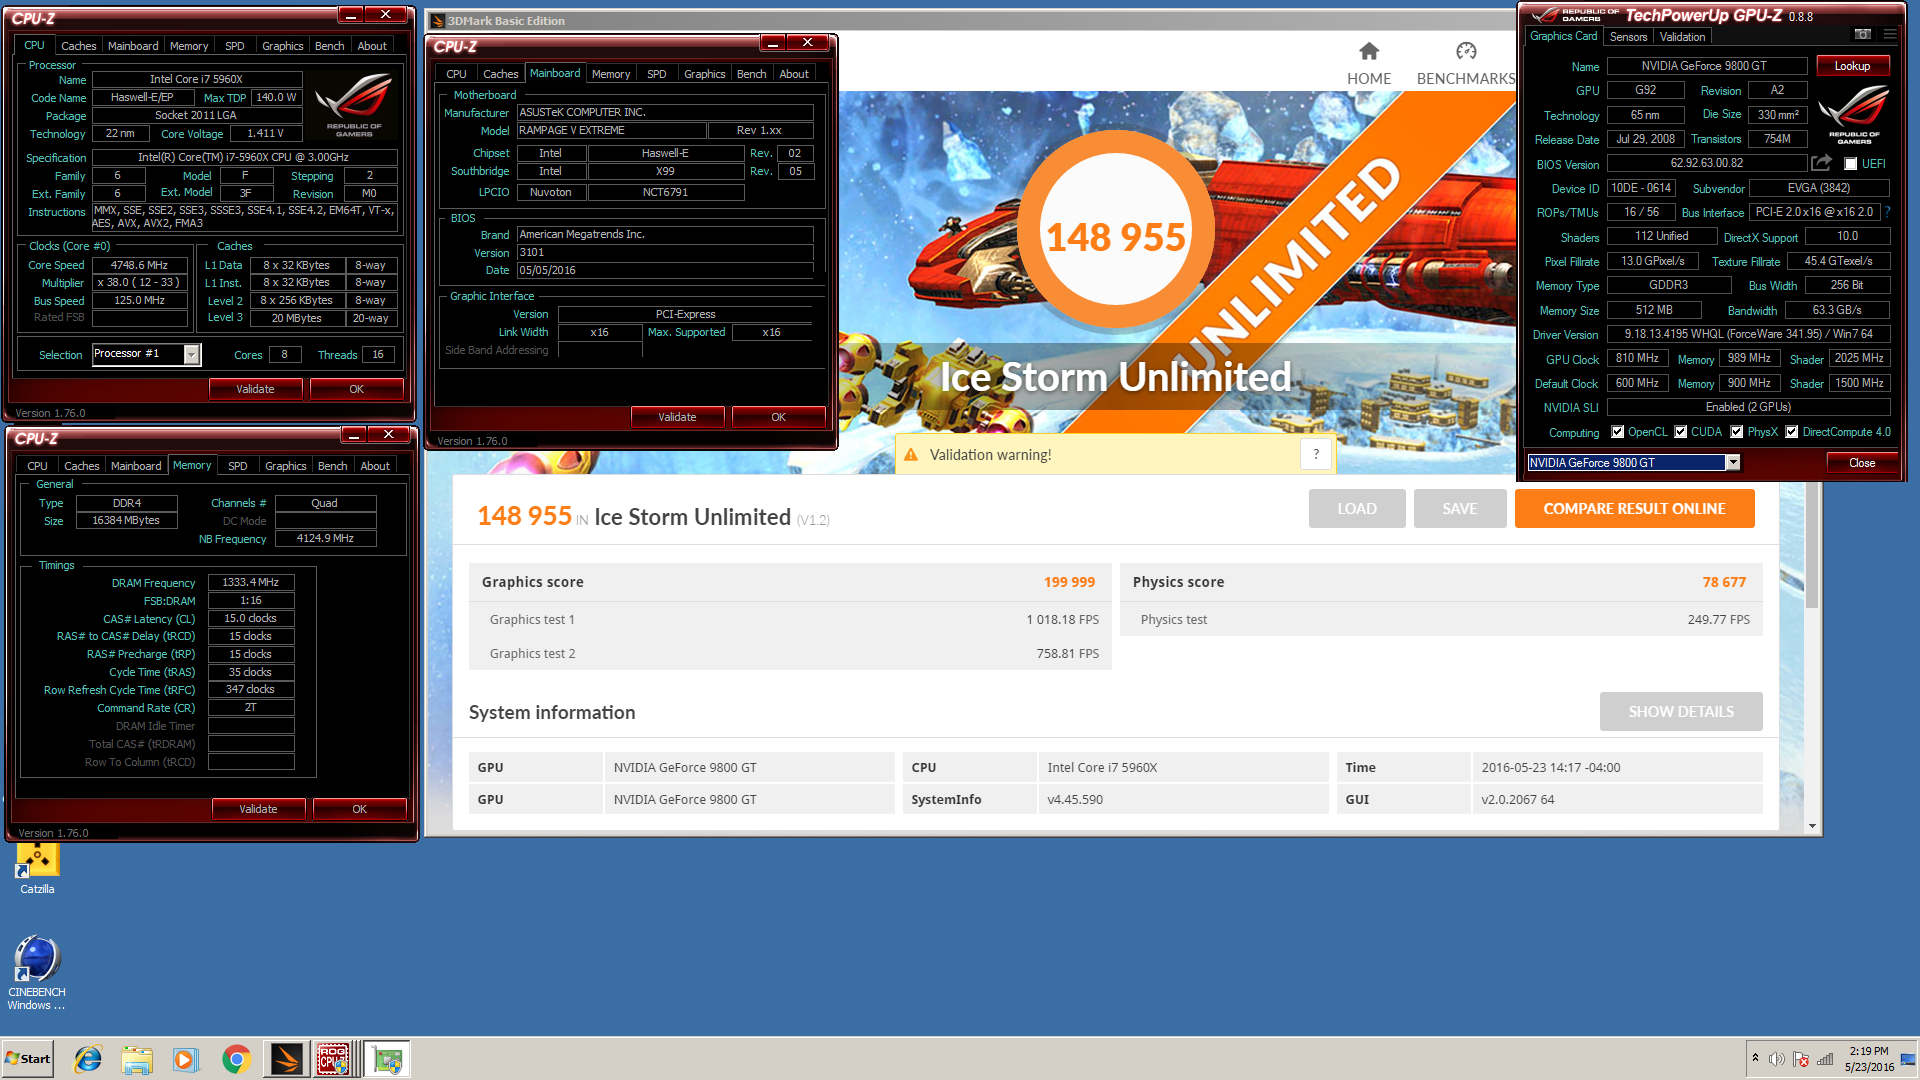
Task: Click the Start button
Action: [28, 1059]
